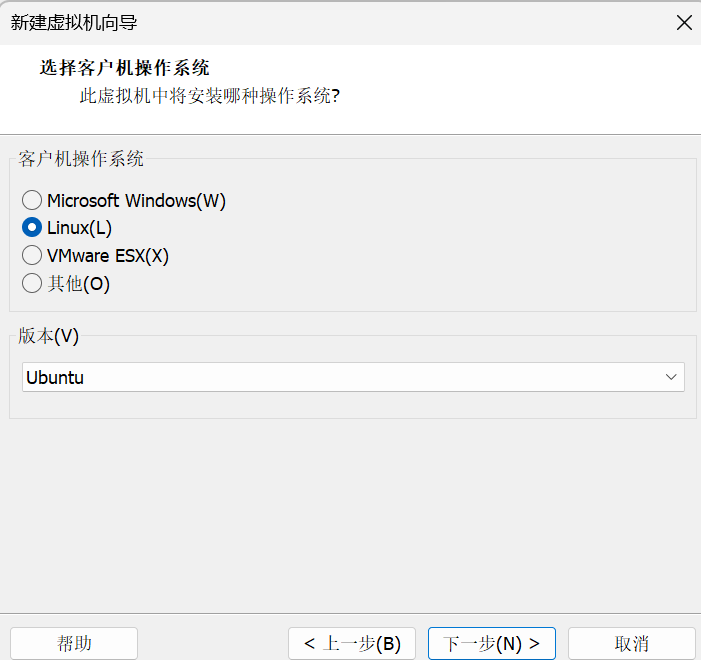Click the 版本(V) group label
This screenshot has width=701, height=660.
click(48, 336)
